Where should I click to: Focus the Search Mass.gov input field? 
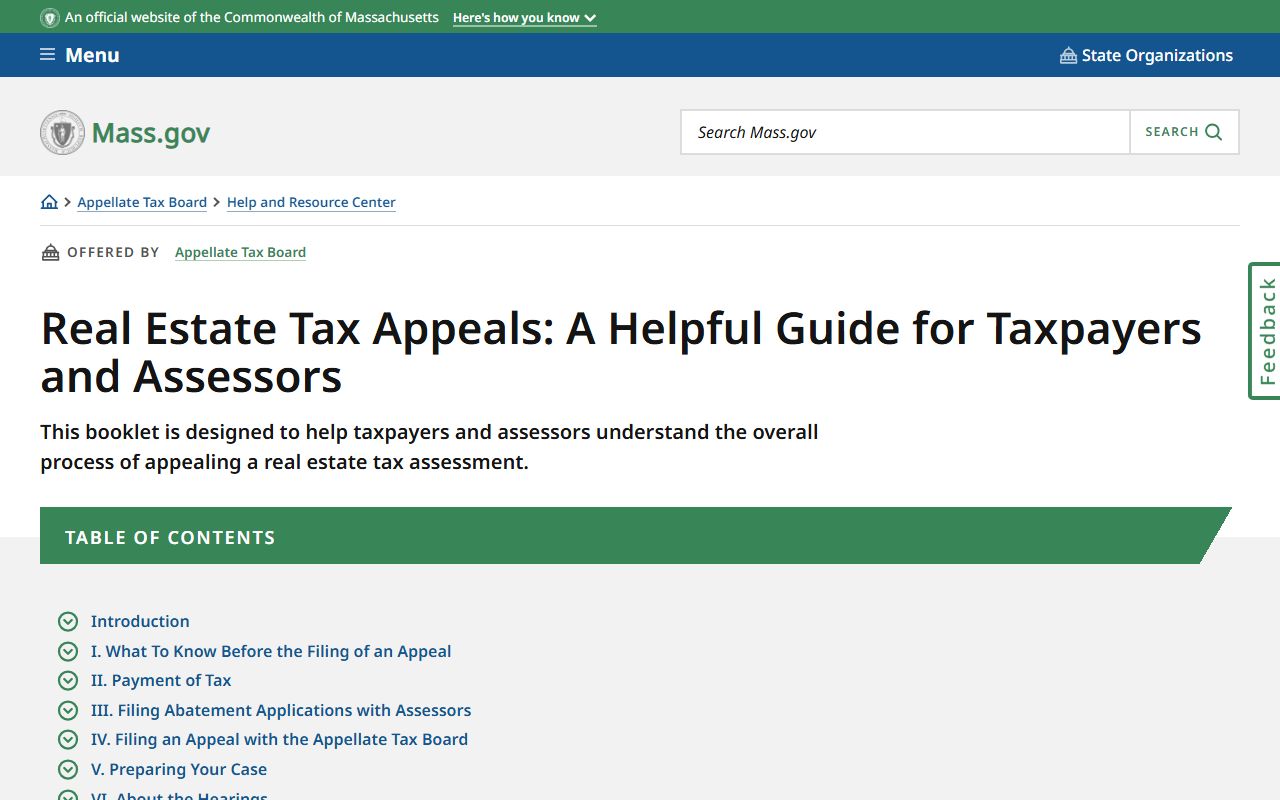click(905, 132)
